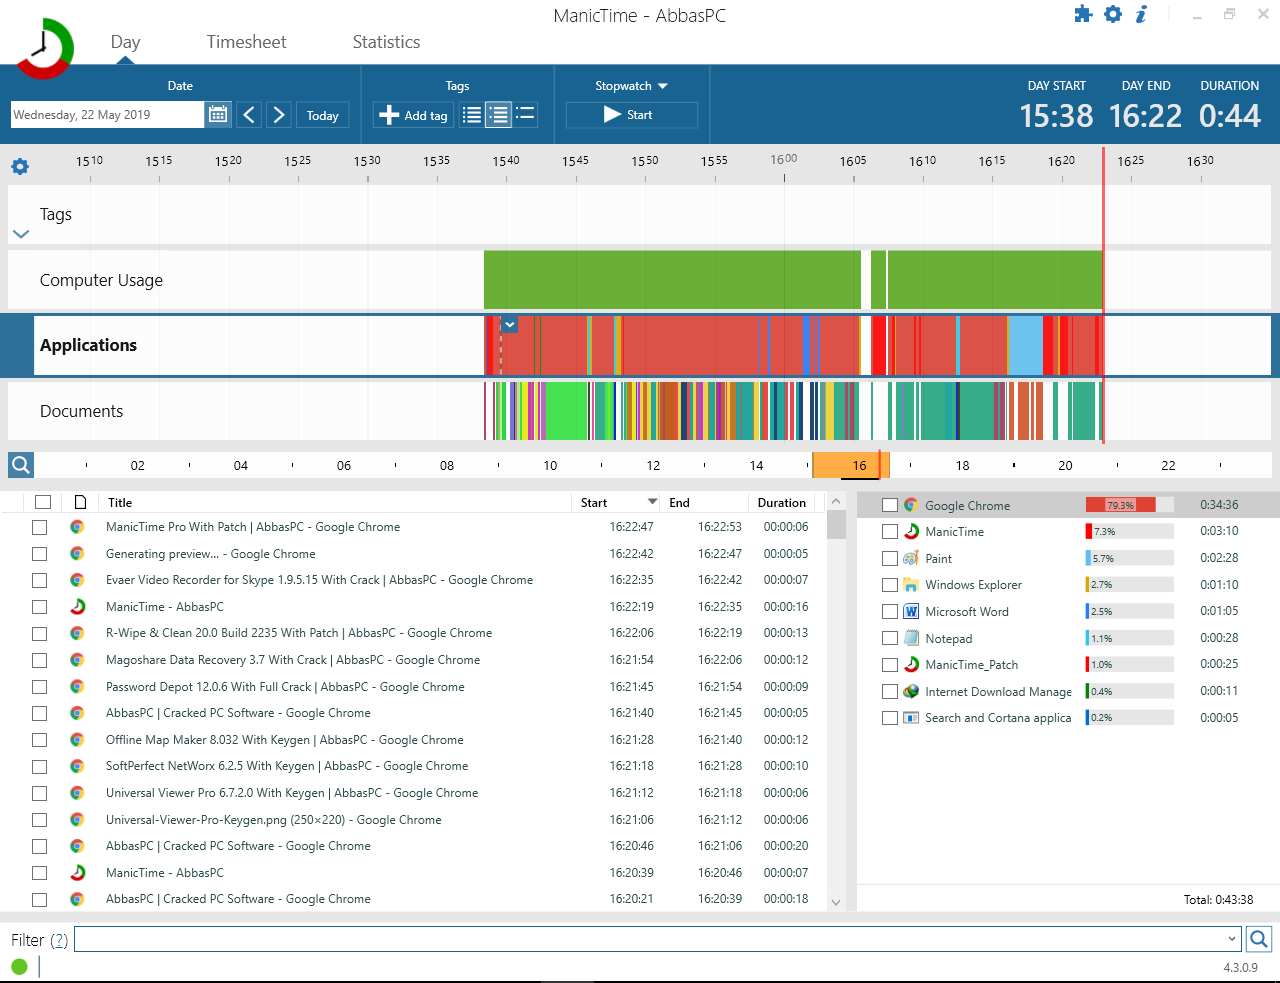
Task: Switch to the Statistics tab
Action: coord(386,42)
